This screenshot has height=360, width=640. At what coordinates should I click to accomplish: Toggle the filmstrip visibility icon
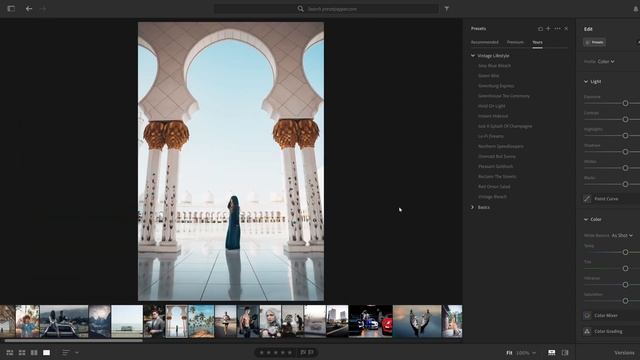point(552,352)
